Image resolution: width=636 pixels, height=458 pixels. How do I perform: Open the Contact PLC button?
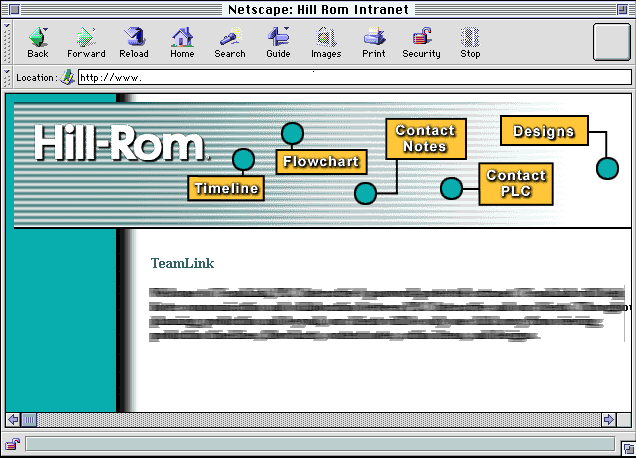coord(516,184)
